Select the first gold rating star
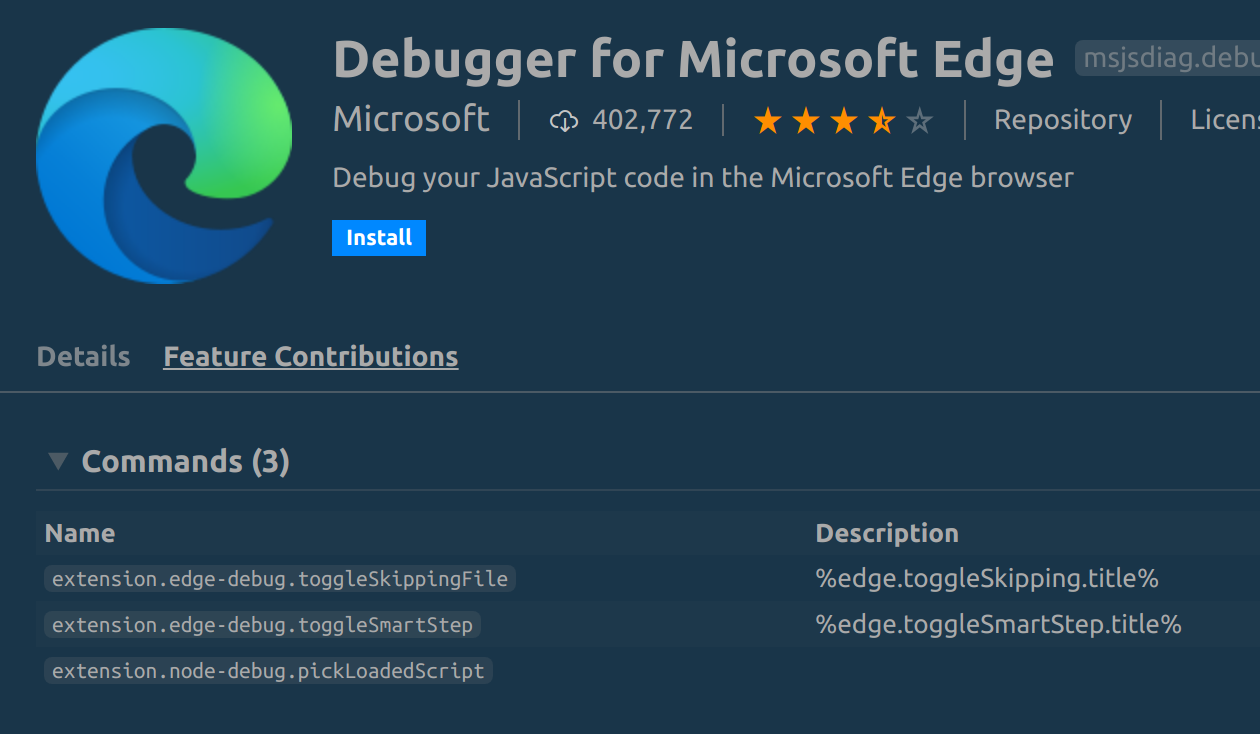The width and height of the screenshot is (1260, 734). point(767,119)
